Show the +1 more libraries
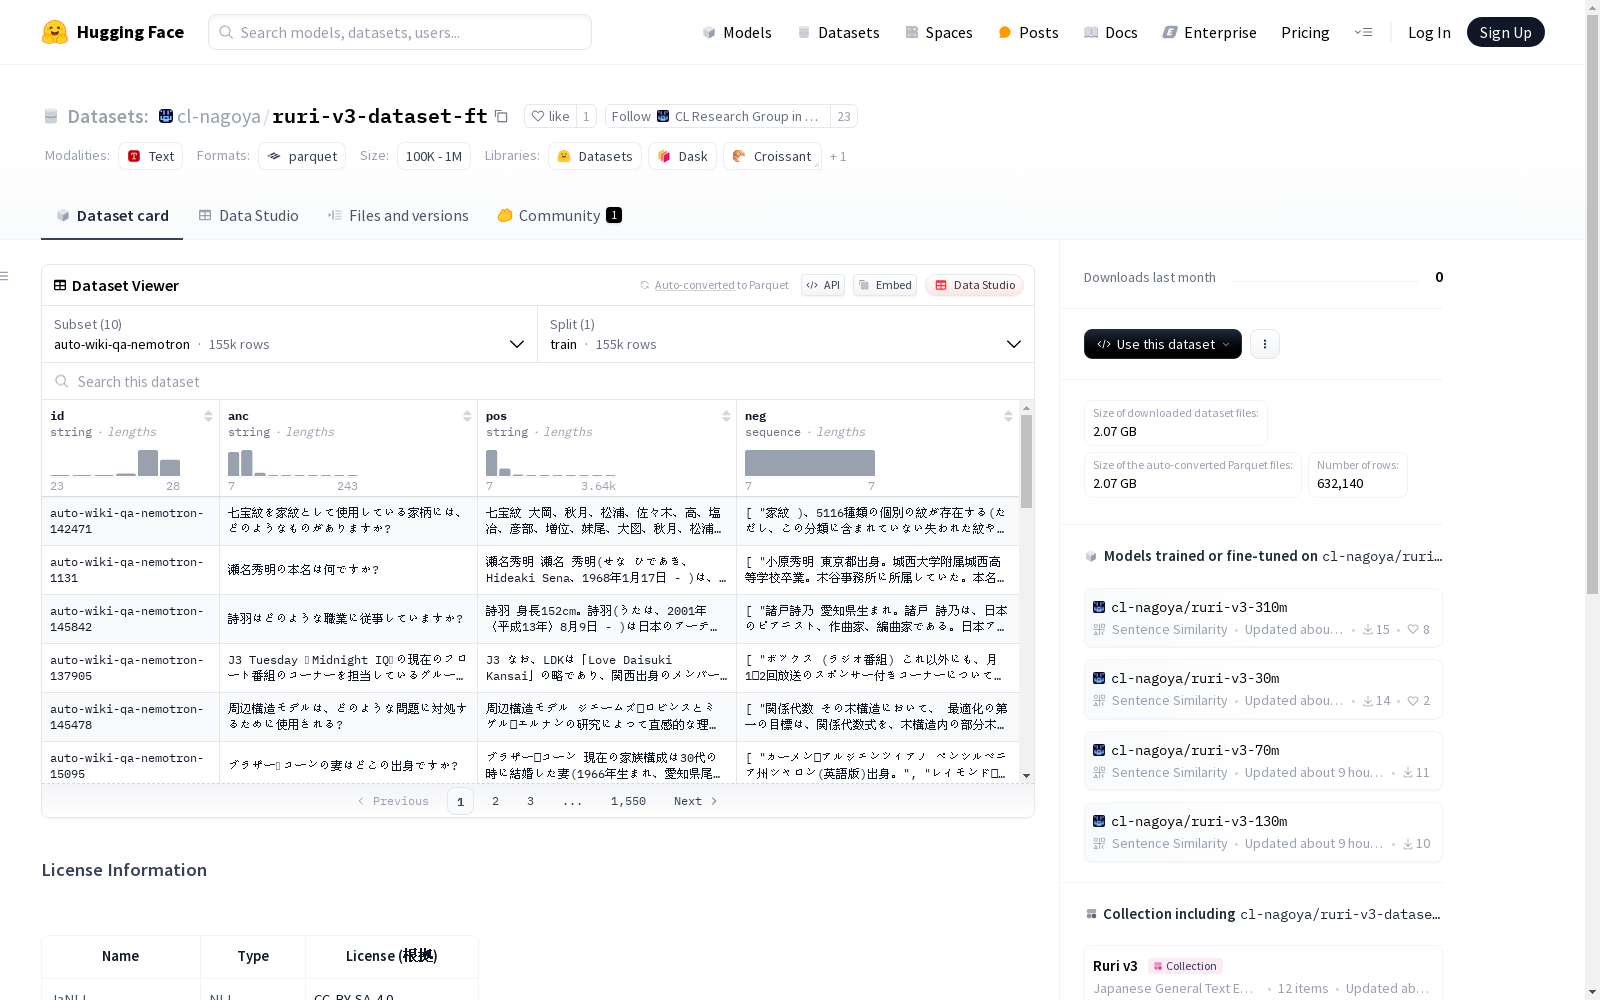The height and width of the screenshot is (1000, 1600). (x=838, y=156)
